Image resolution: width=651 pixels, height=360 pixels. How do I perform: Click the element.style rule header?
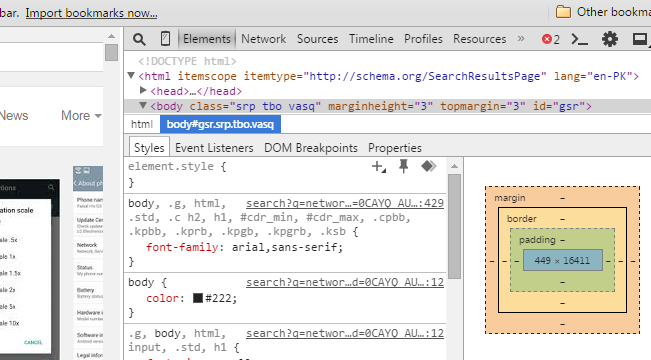177,166
